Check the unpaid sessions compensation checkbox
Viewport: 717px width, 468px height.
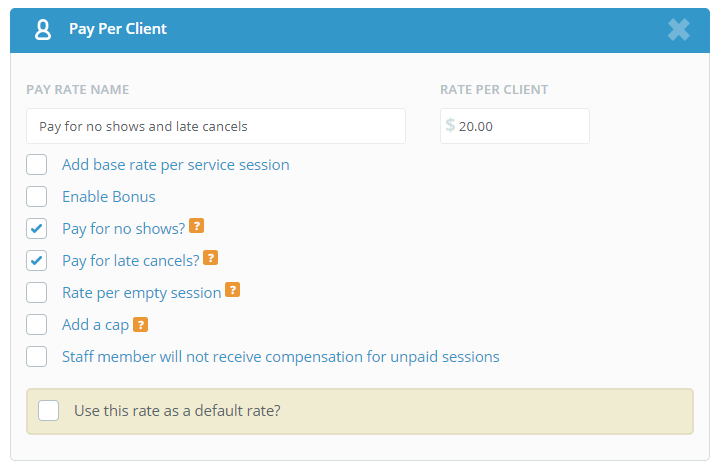(37, 357)
